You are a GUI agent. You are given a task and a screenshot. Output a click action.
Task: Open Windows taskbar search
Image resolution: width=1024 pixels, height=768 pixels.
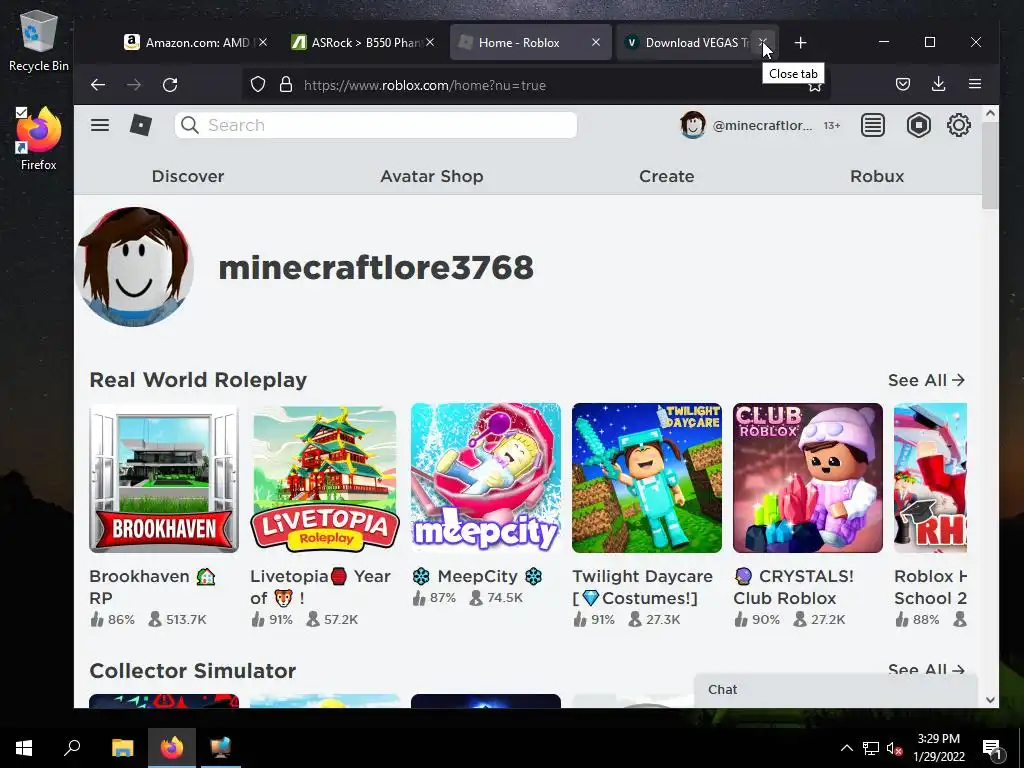pyautogui.click(x=72, y=748)
